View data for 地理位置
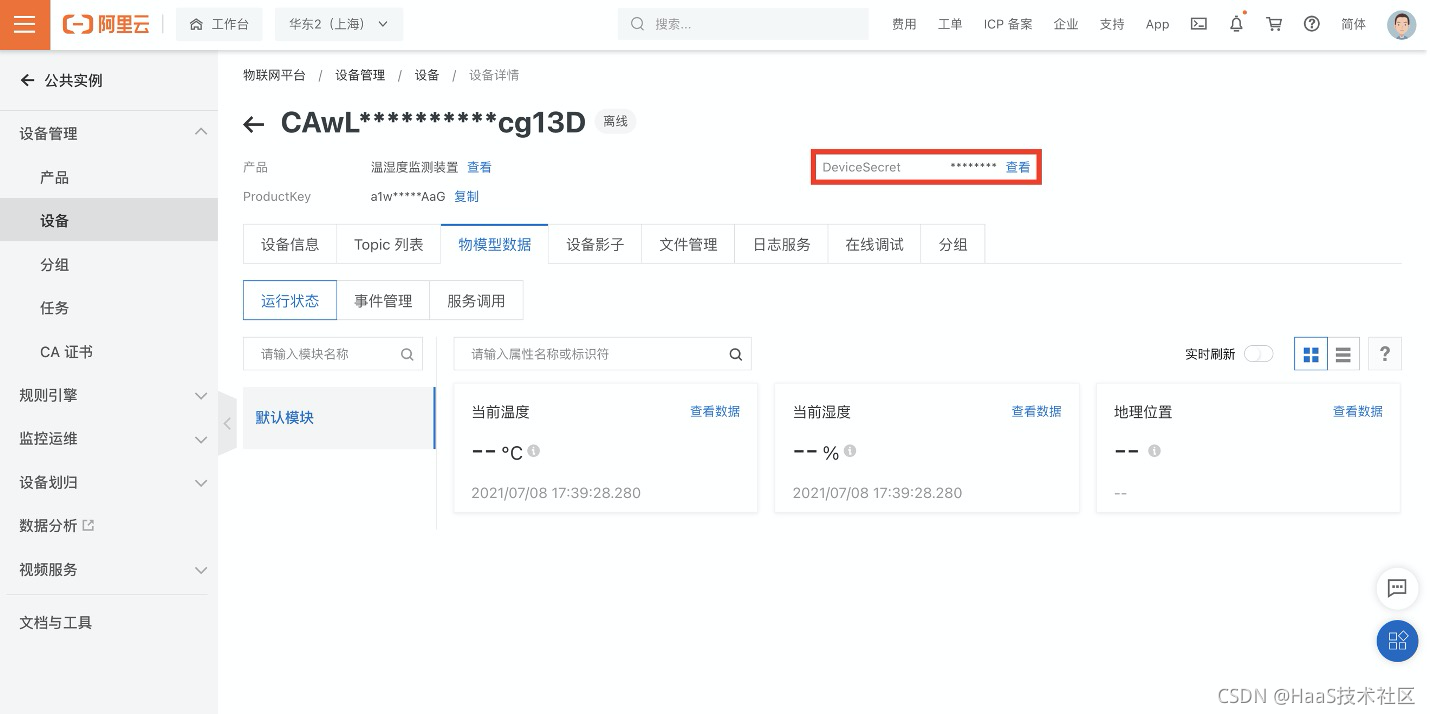Screen dimensions: 1430x714 click(1358, 411)
